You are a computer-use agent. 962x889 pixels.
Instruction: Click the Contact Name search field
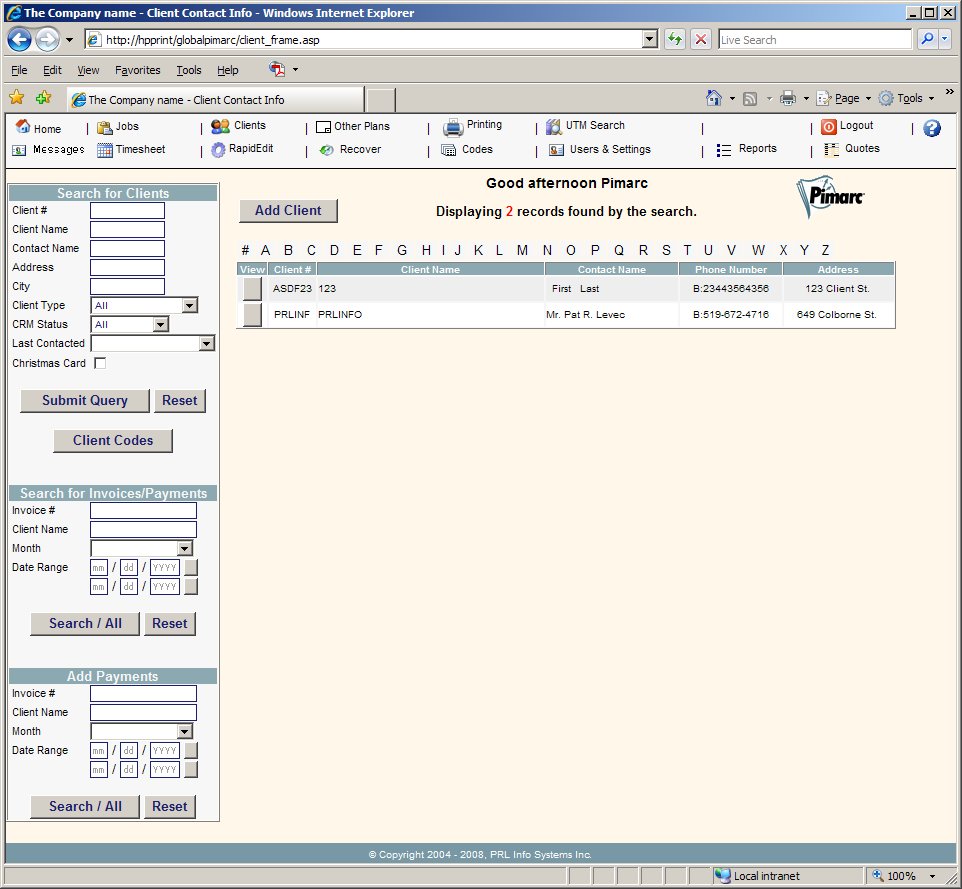128,248
